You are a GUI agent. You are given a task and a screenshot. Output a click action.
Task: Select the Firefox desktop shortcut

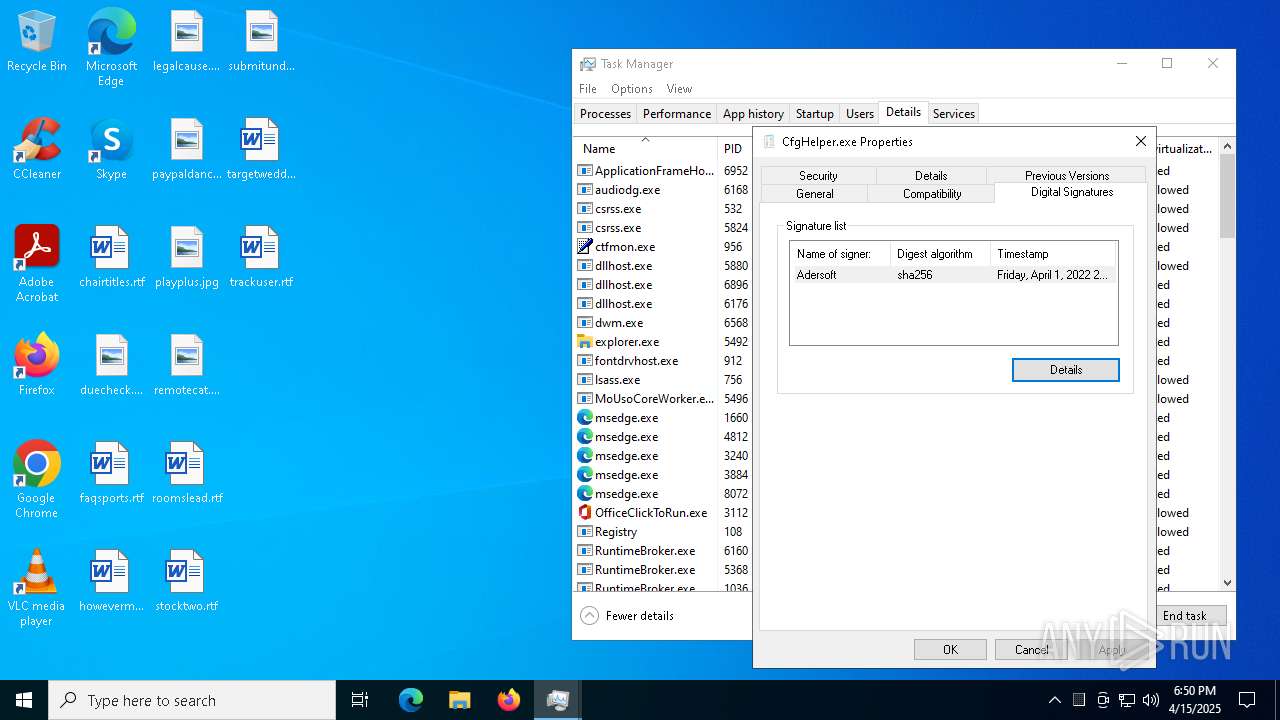tap(37, 365)
